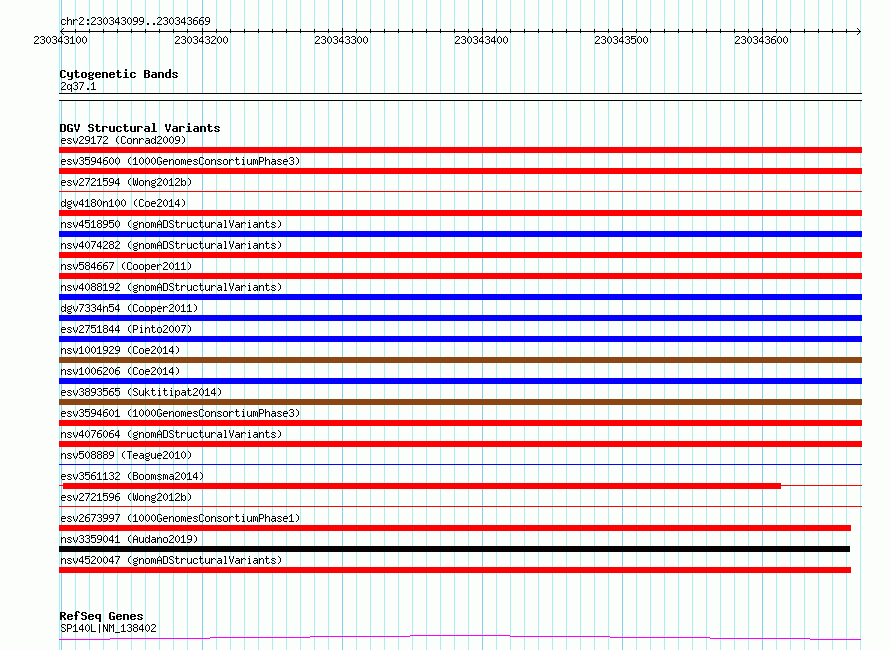Select label nsv4088192 (gnomADStructuralVariants)
Screen dimensions: 890x650
tap(171, 287)
